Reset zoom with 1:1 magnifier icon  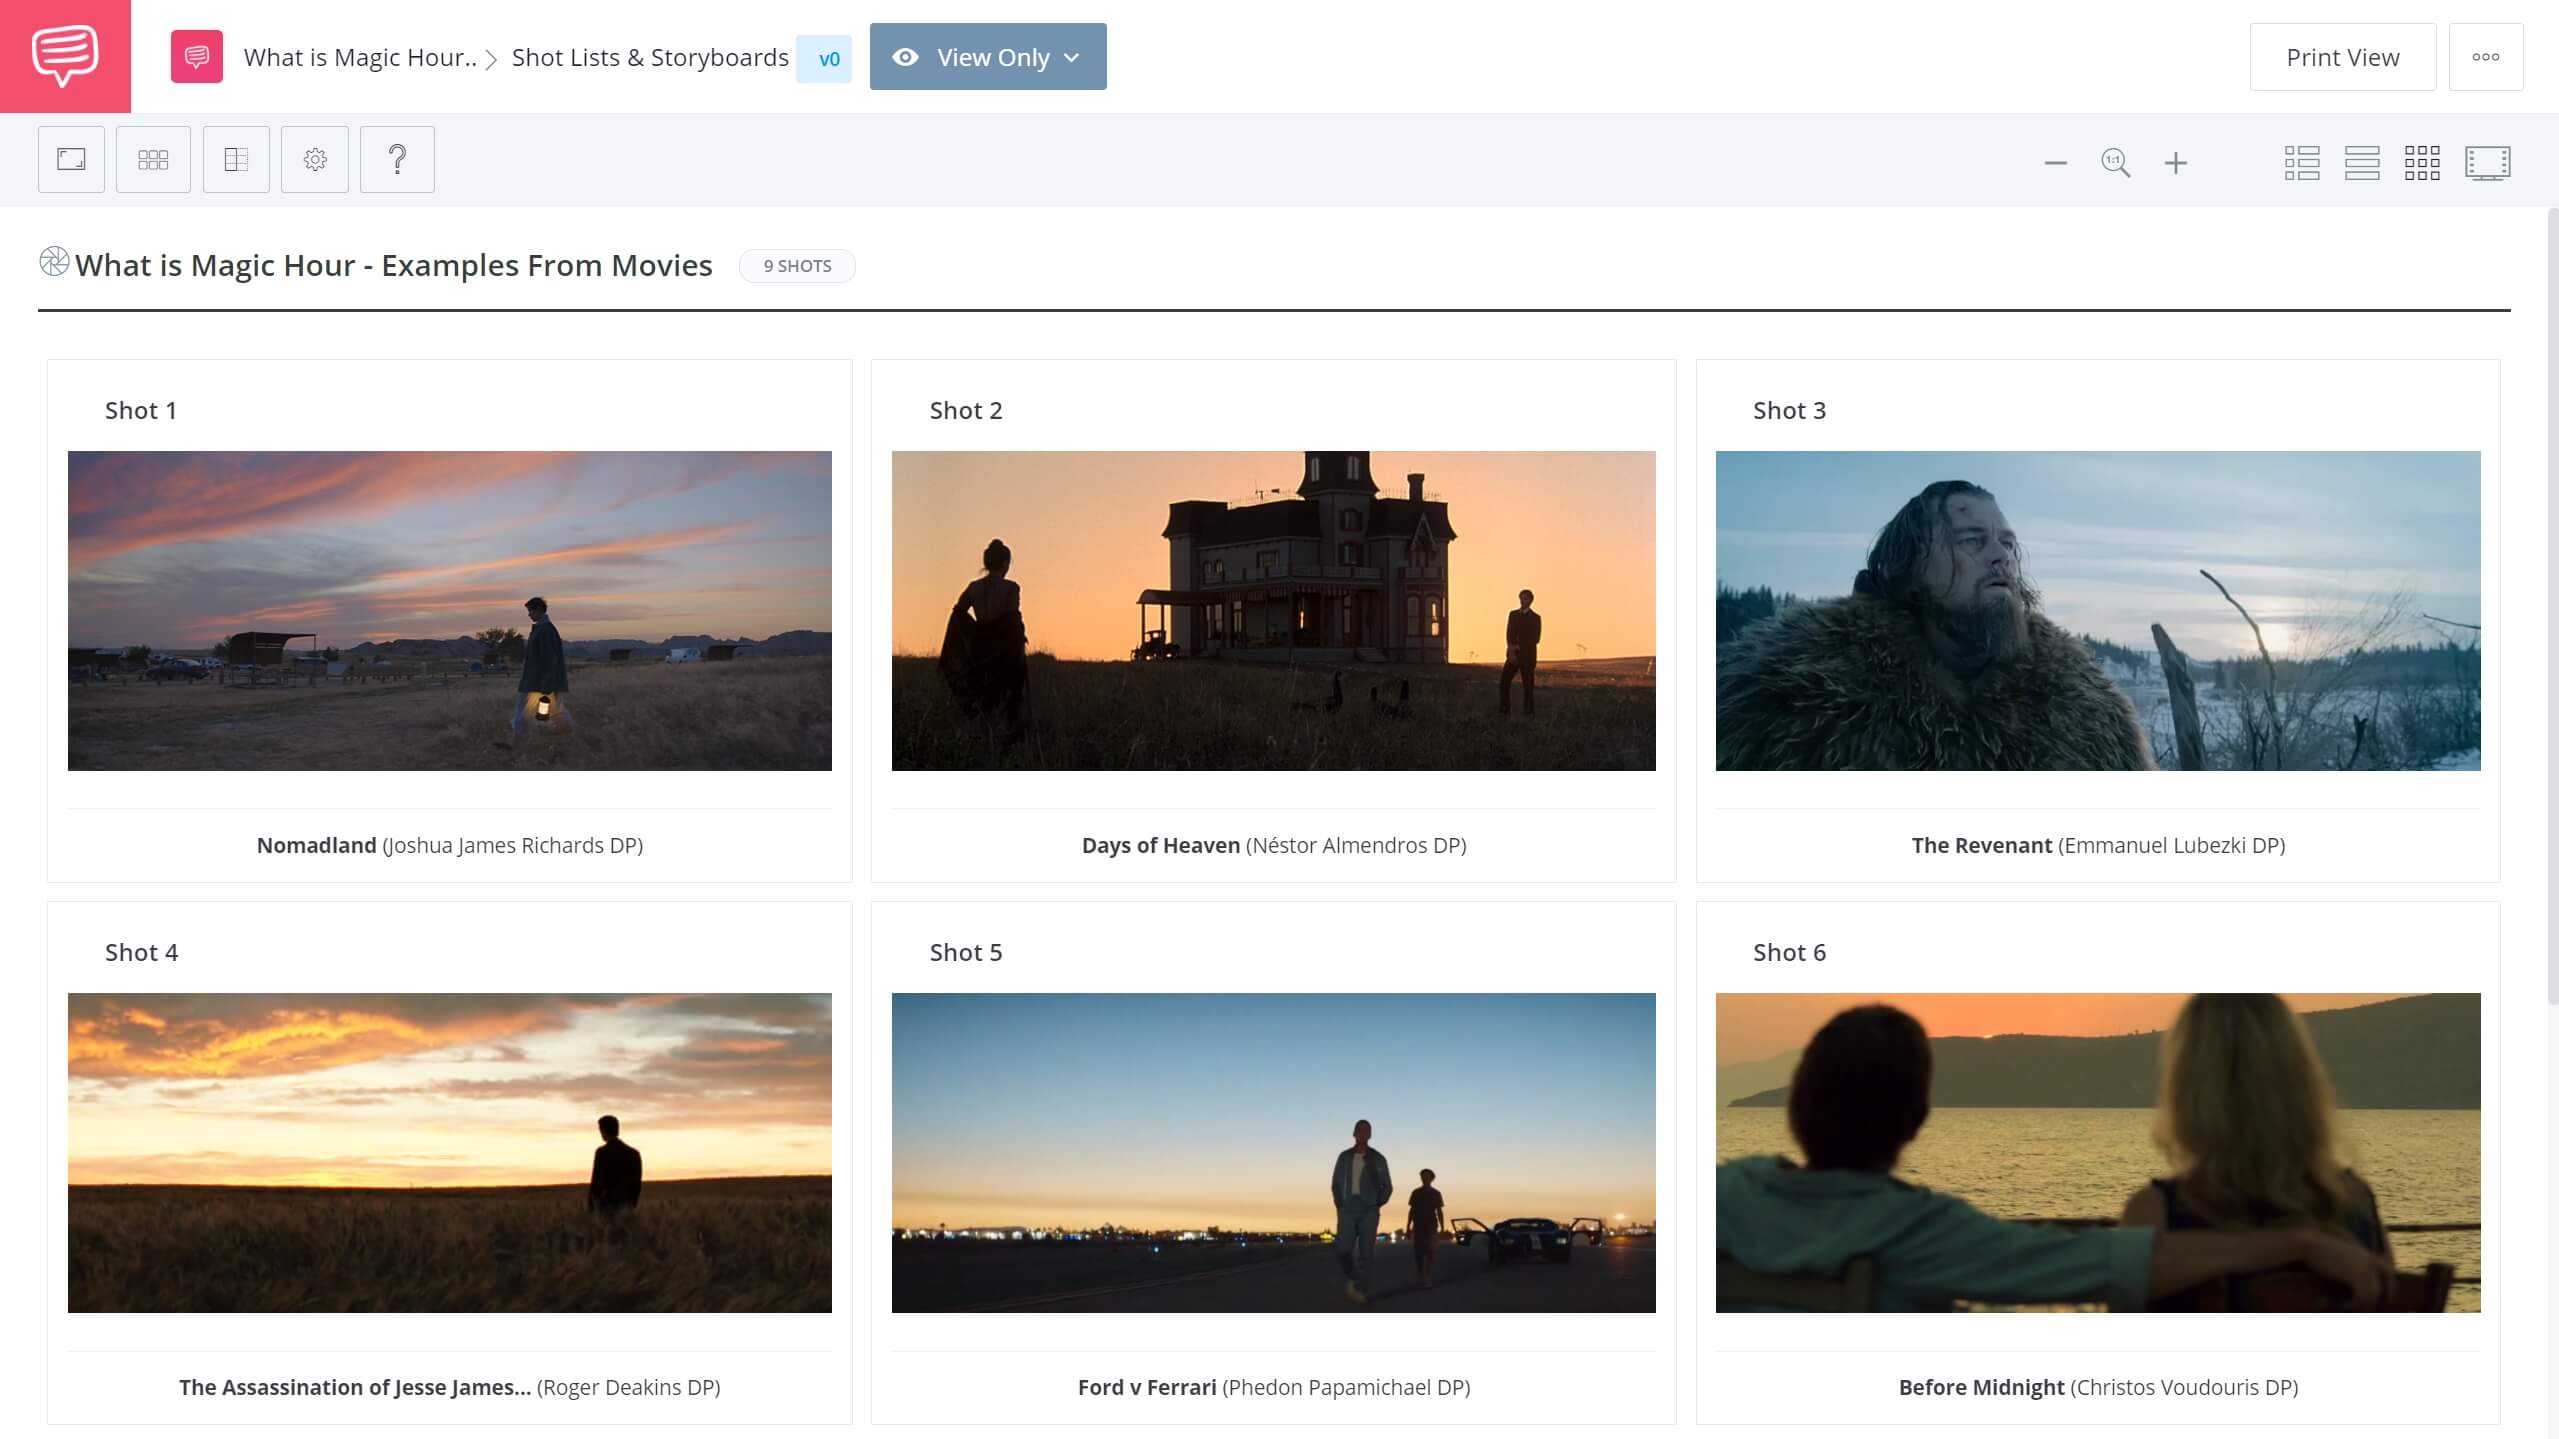(x=2115, y=162)
